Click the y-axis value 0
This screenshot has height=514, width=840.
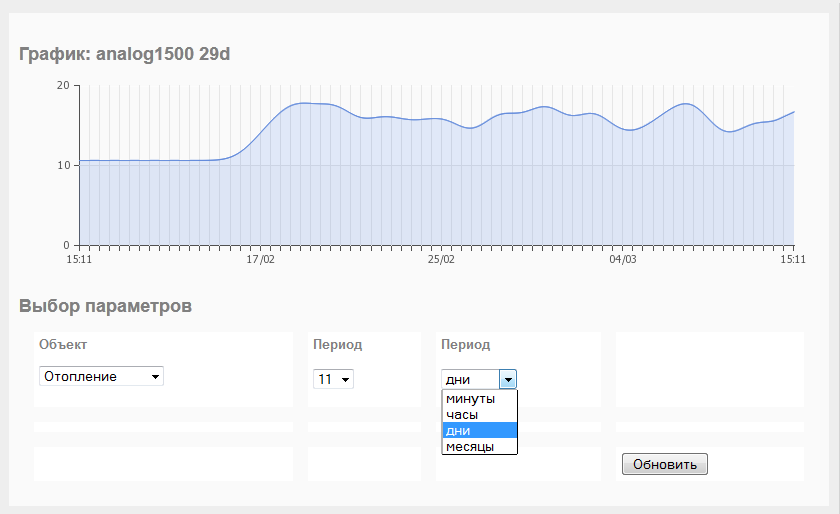(66, 245)
